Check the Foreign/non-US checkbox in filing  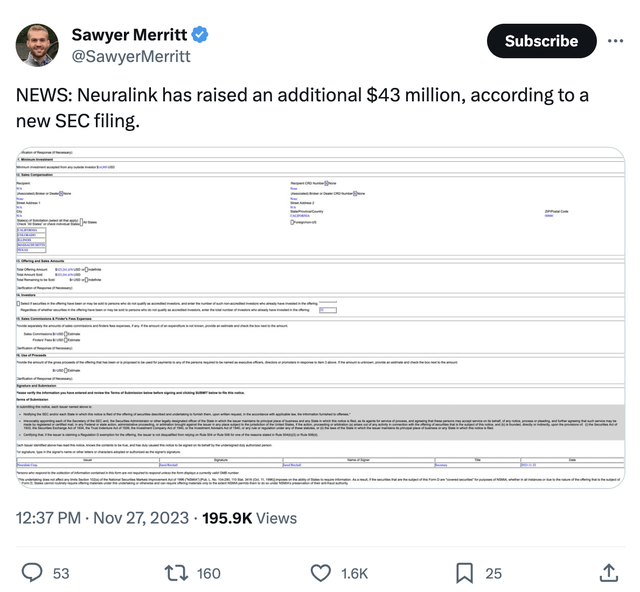coord(293,222)
